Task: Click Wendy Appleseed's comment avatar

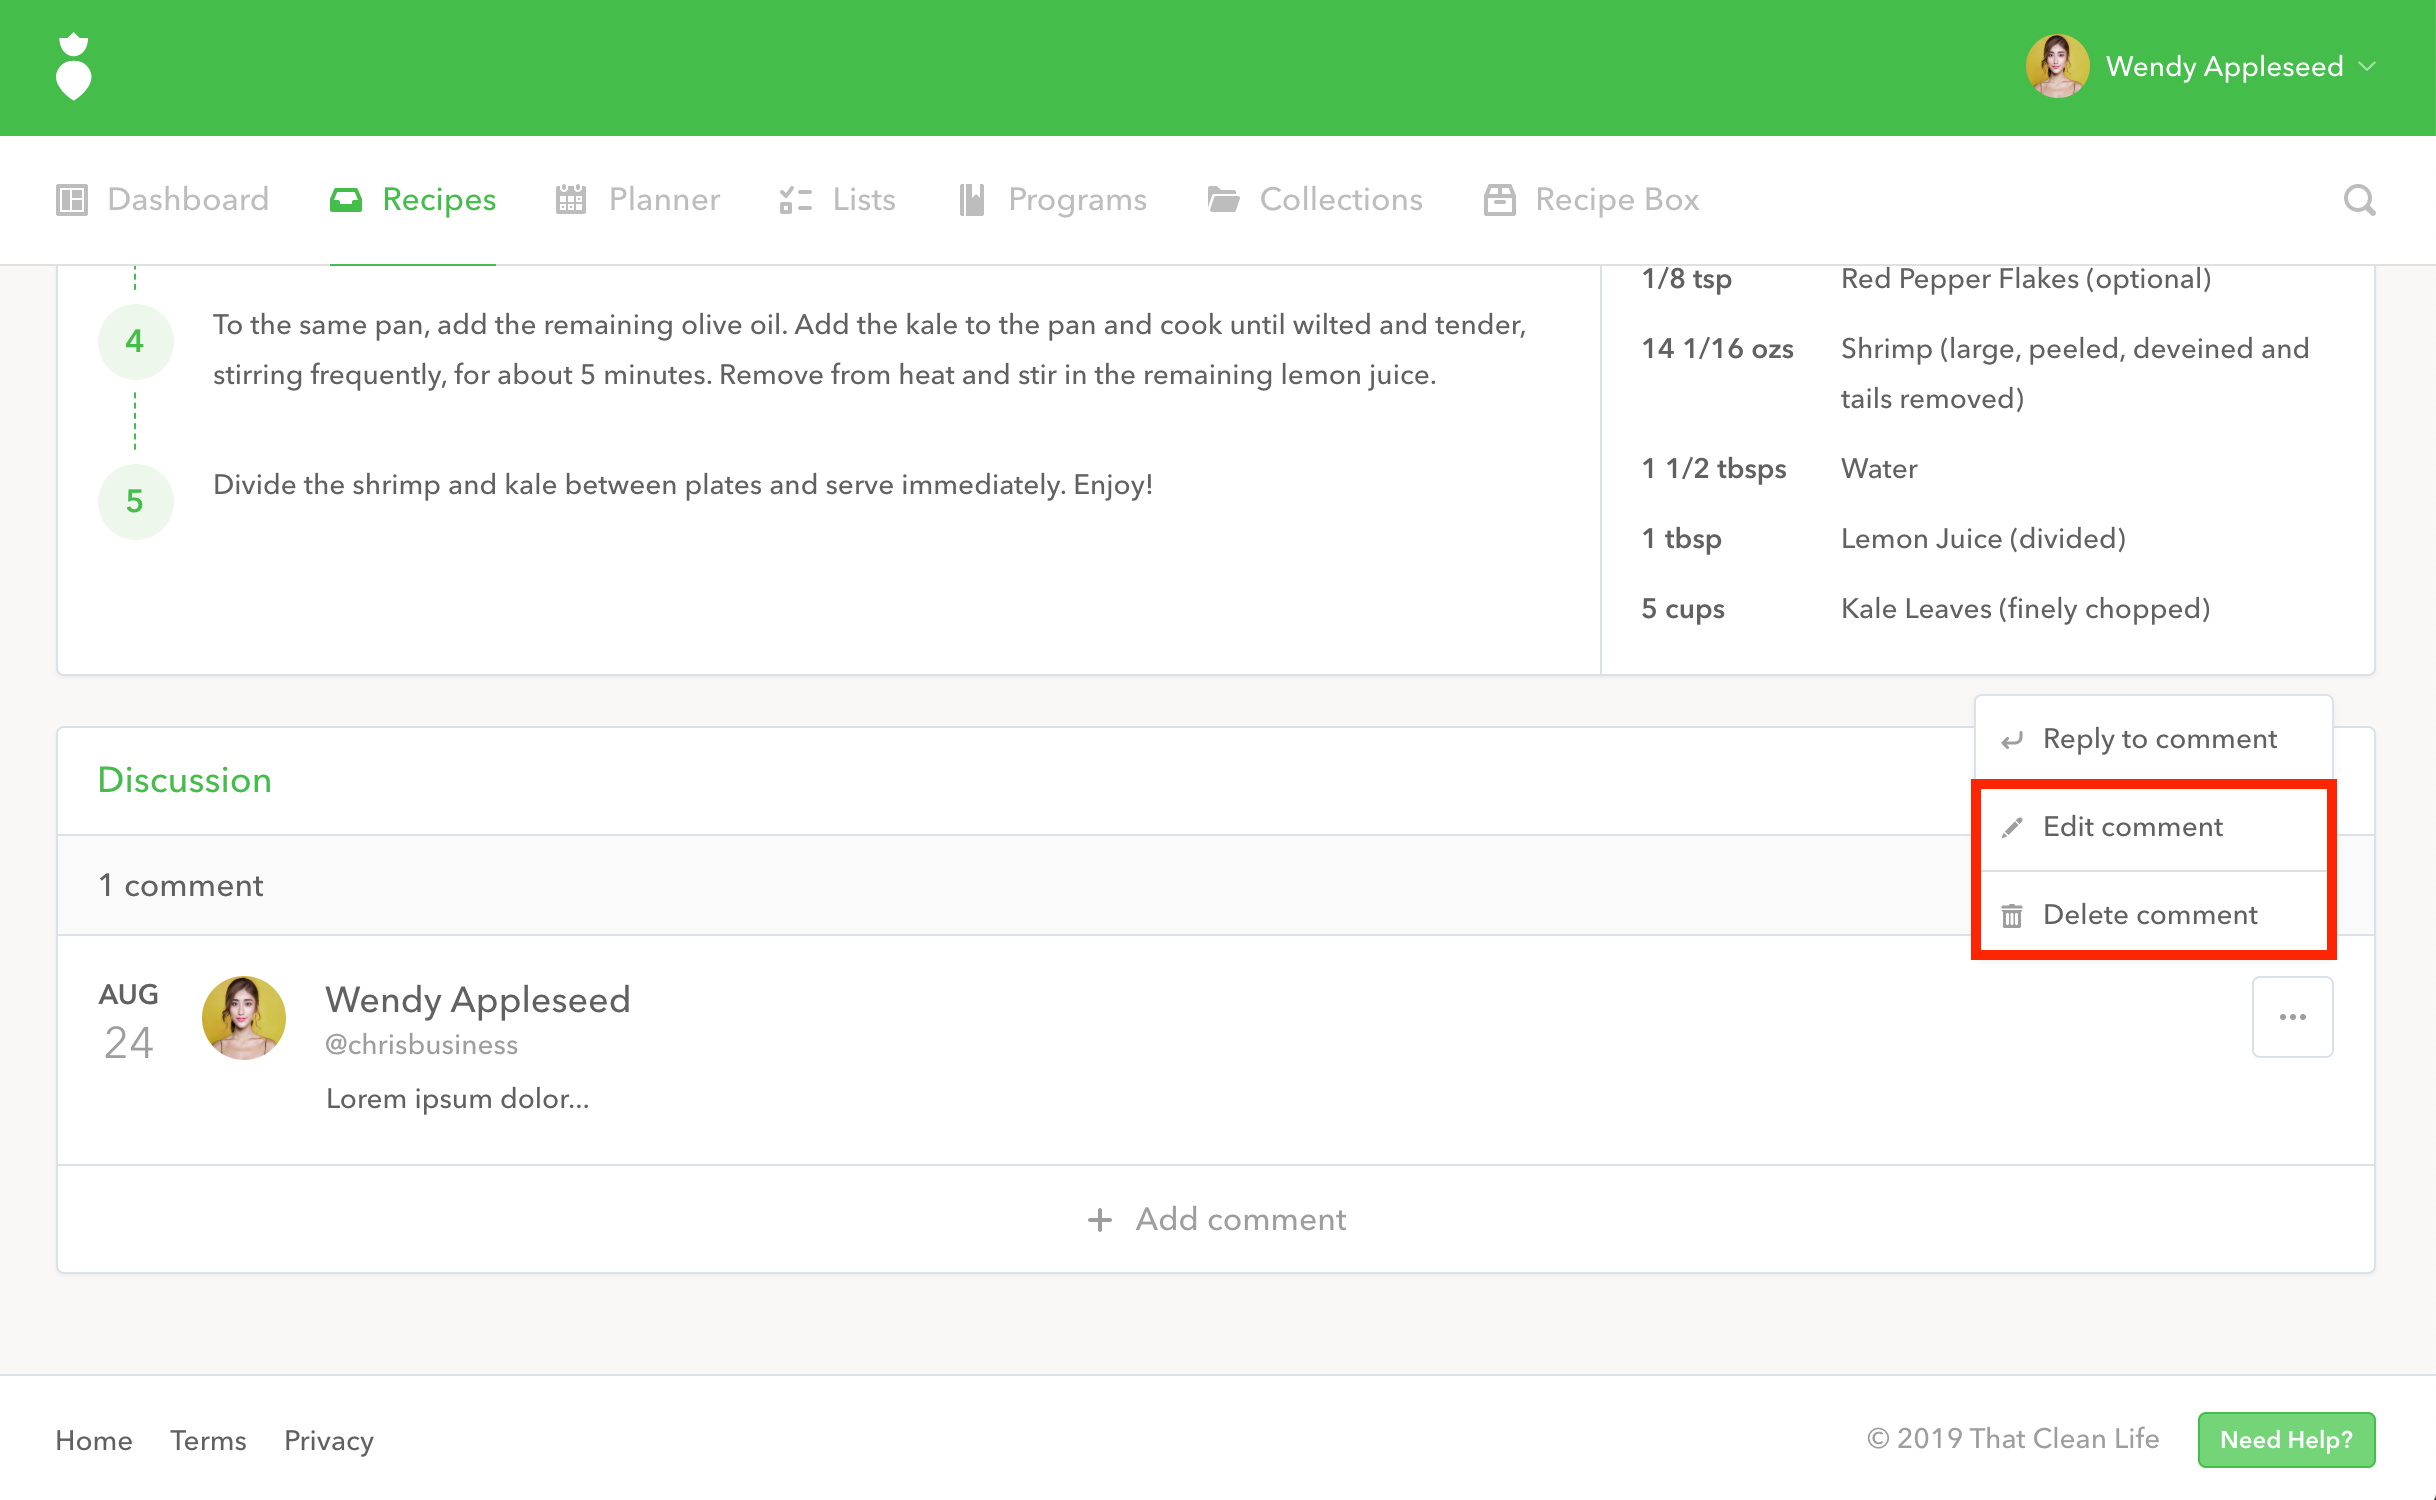Action: coord(244,1018)
